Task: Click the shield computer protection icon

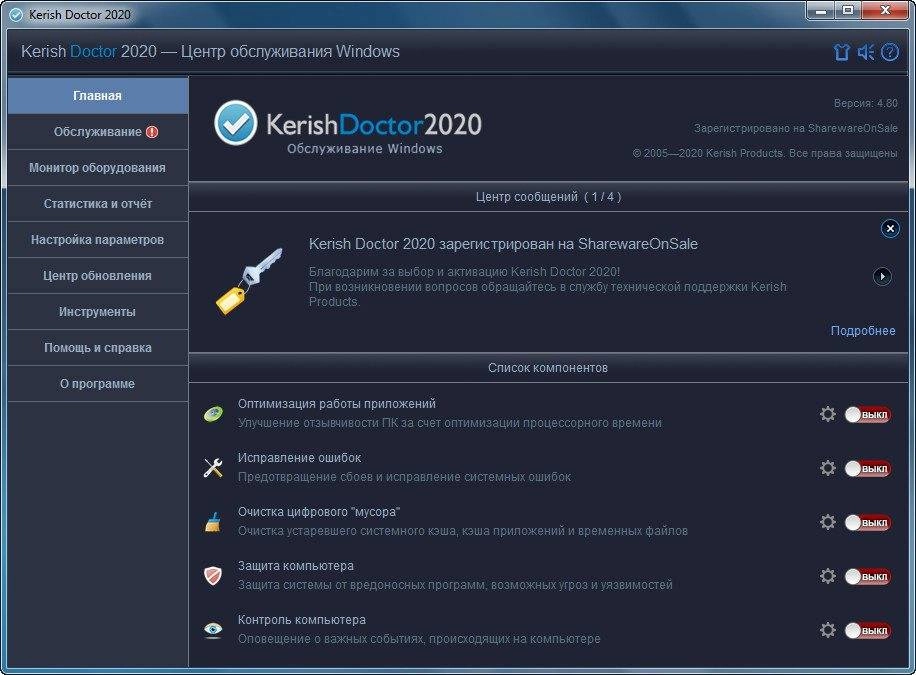Action: point(213,576)
